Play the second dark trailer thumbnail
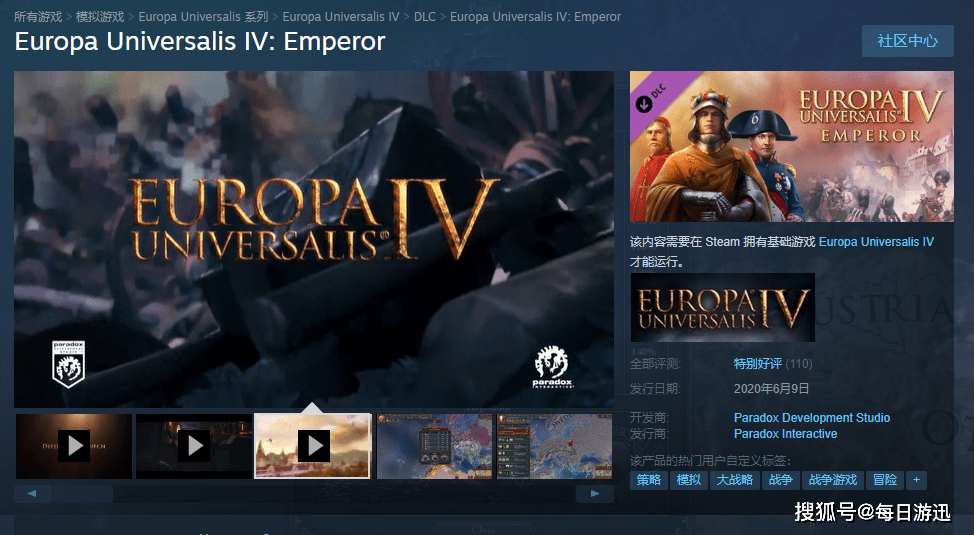 click(194, 446)
